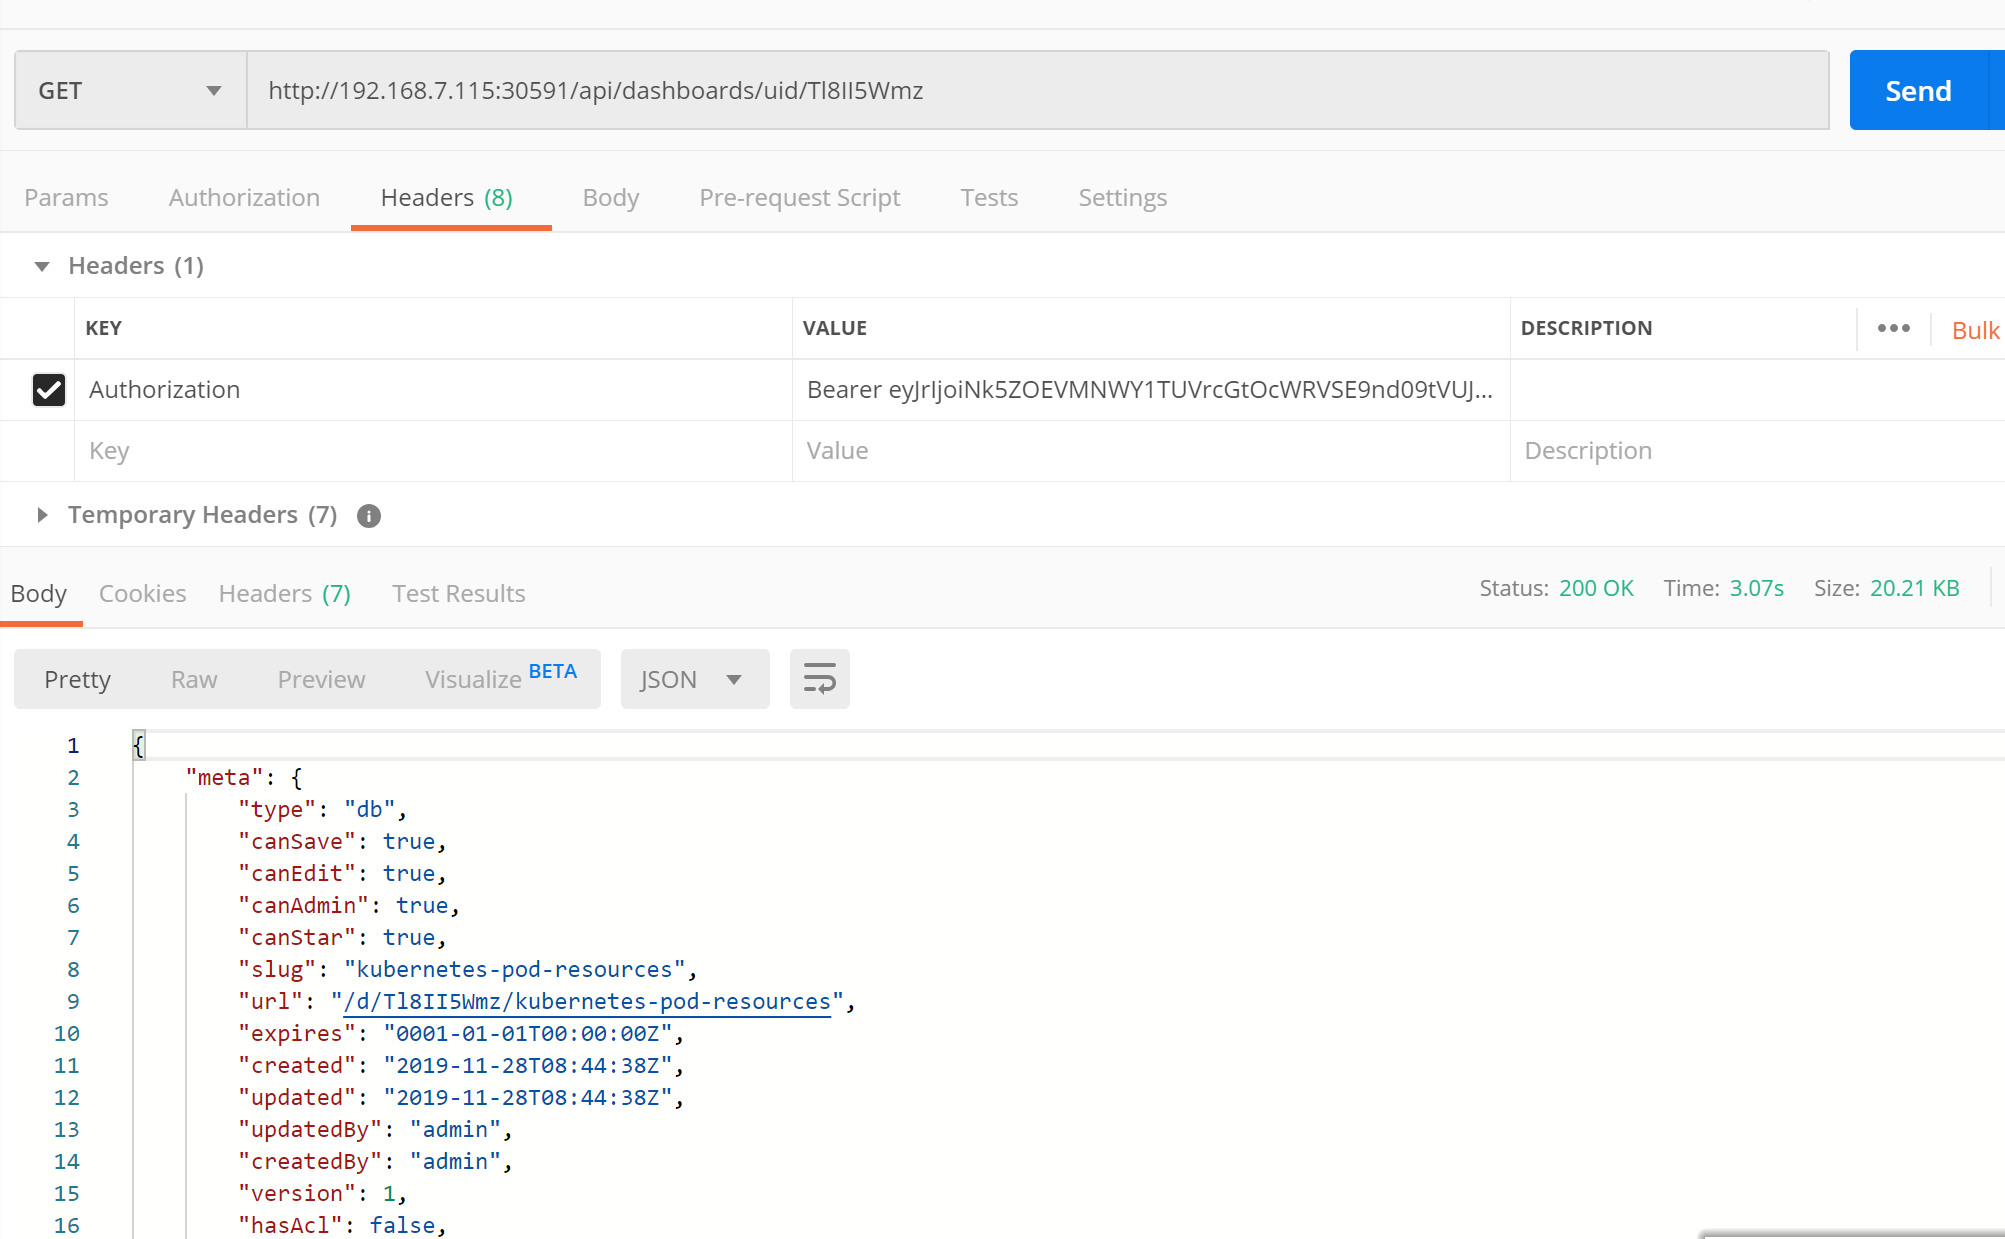Open the Pre-request Script tab
Screen dimensions: 2005x1239
click(x=799, y=198)
